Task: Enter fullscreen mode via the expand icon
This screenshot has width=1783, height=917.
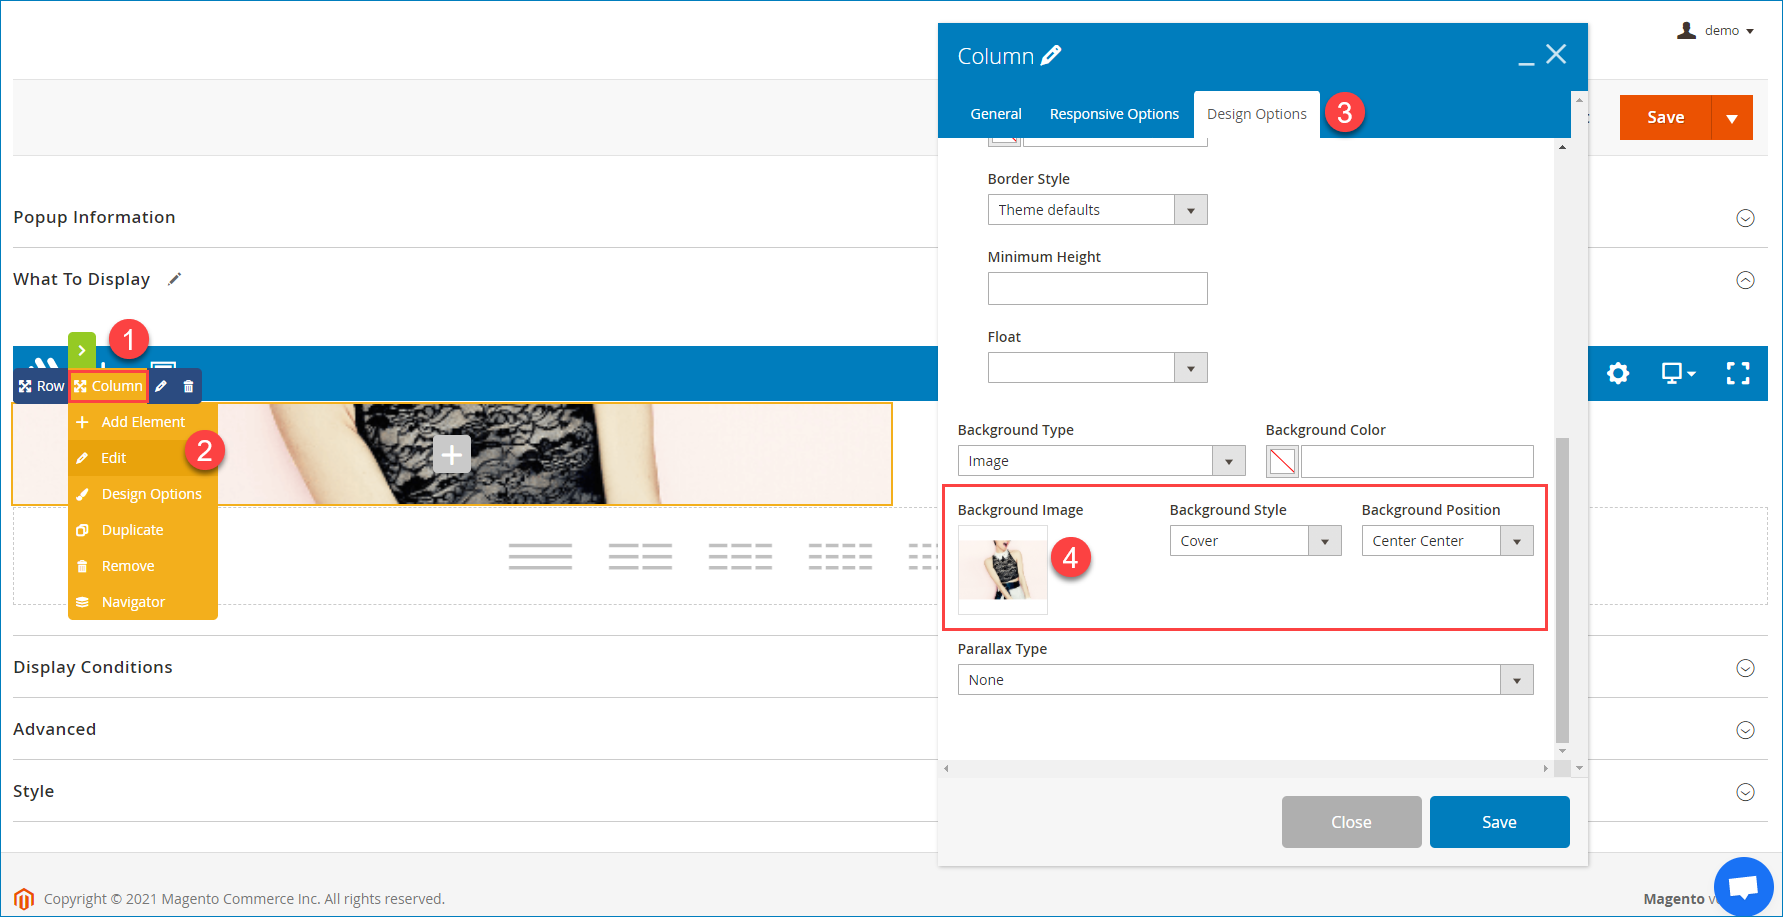Action: 1738,373
